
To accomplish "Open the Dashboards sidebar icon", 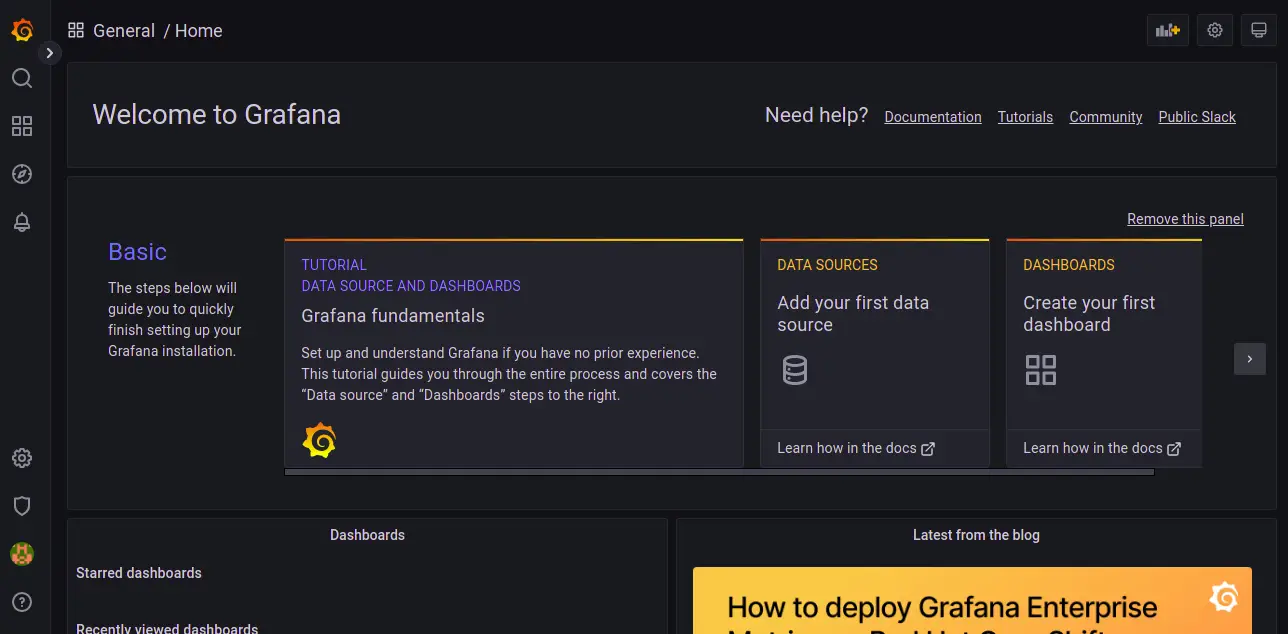I will coord(22,126).
